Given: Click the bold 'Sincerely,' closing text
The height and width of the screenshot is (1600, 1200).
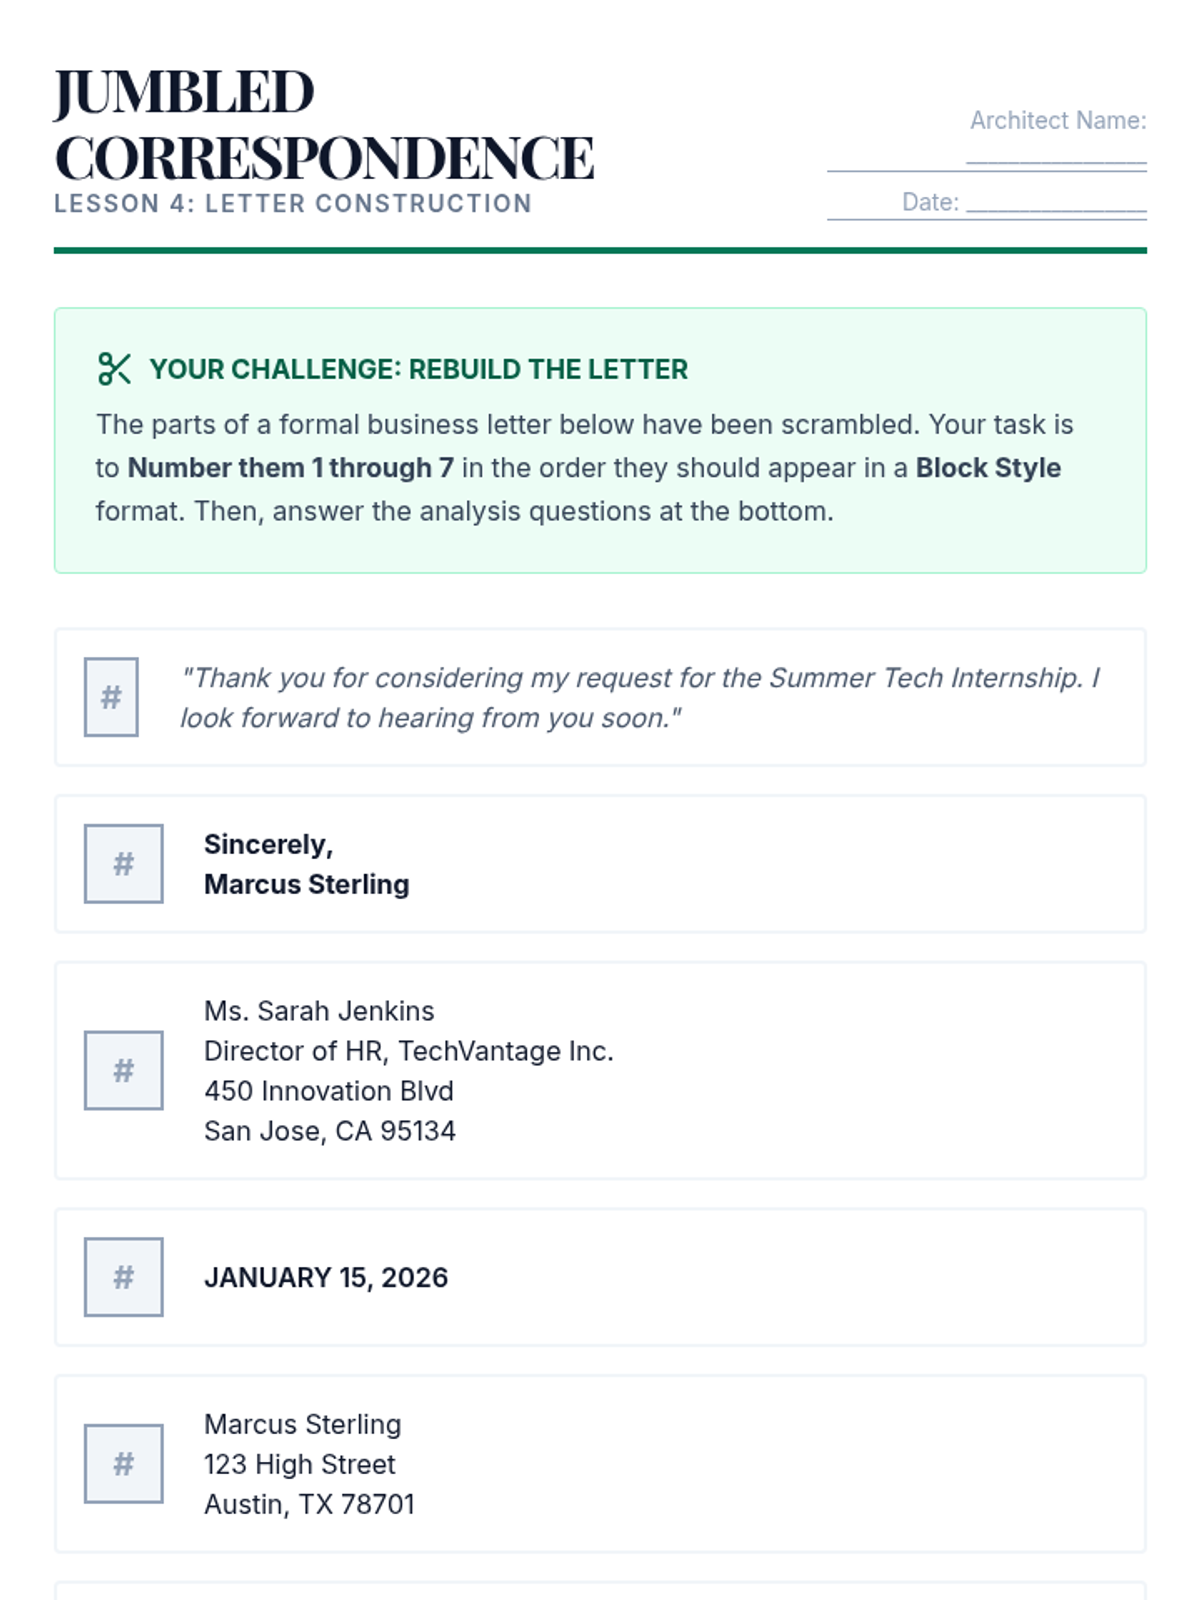Looking at the screenshot, I should [268, 845].
